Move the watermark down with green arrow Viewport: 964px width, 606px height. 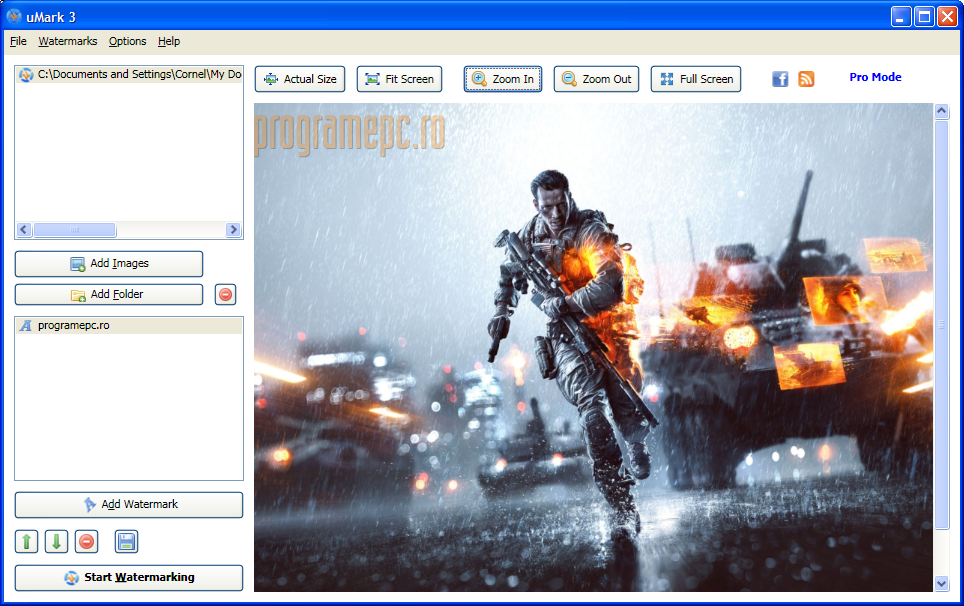coord(57,541)
